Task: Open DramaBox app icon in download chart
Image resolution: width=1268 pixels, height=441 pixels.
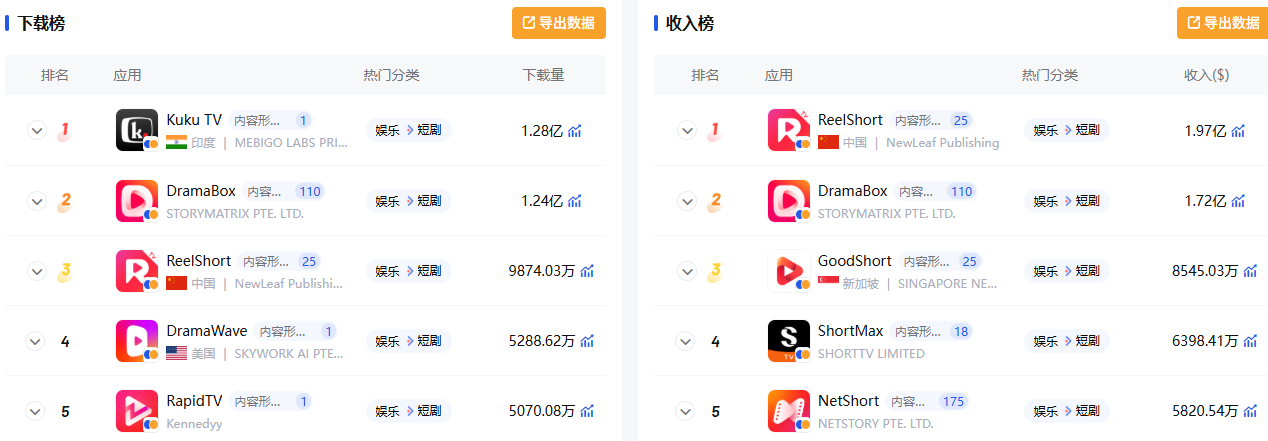Action: pyautogui.click(x=137, y=201)
